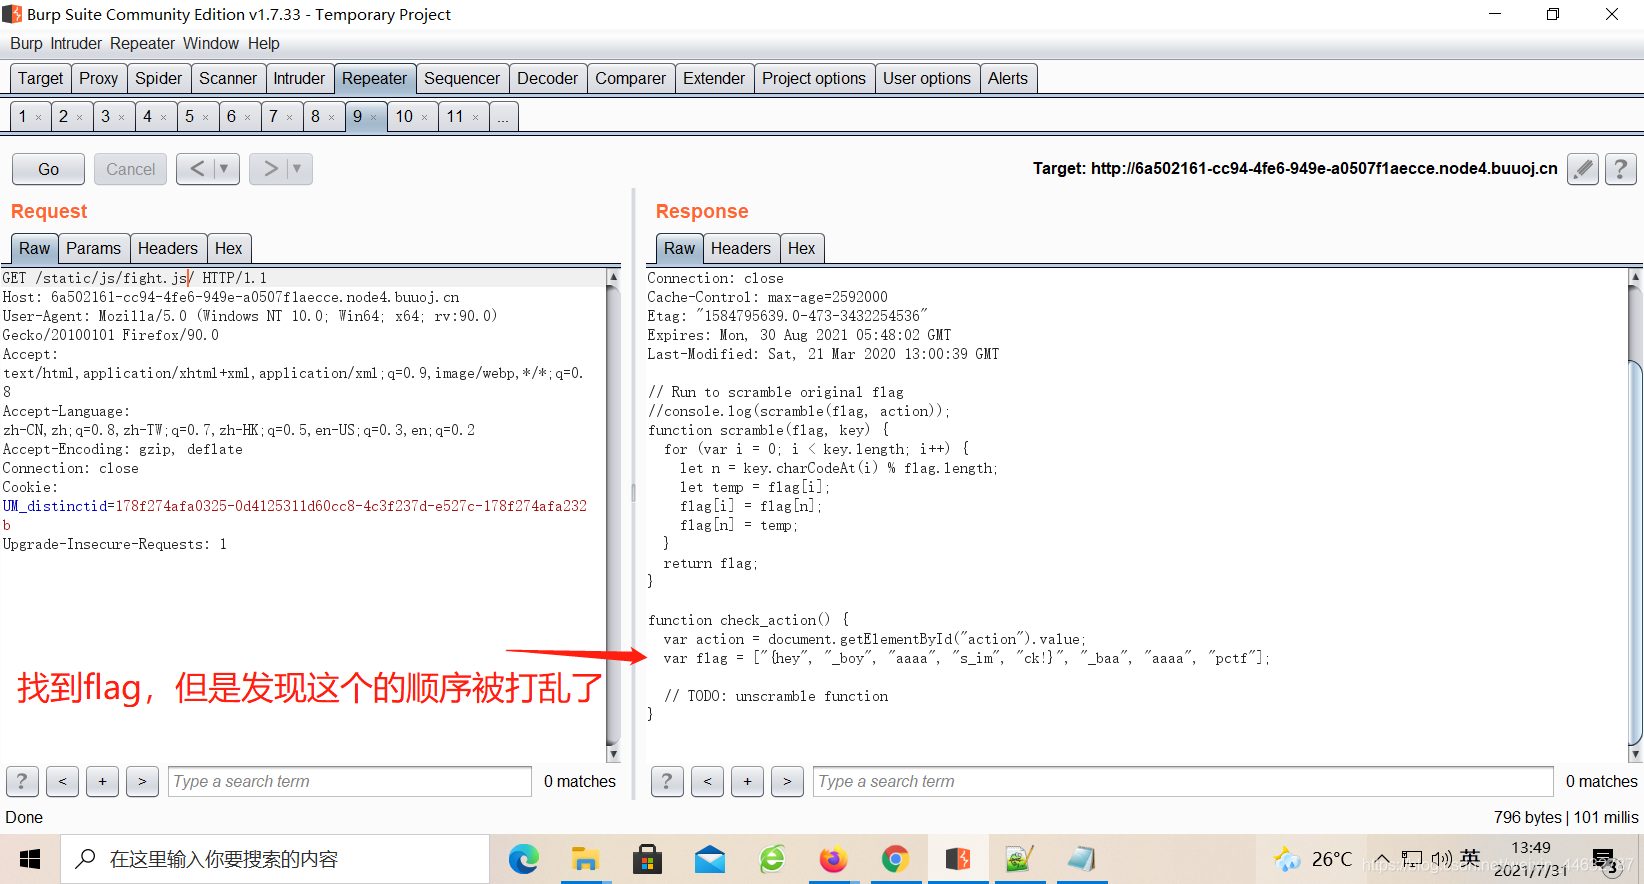This screenshot has width=1644, height=884.
Task: Find next match in response search
Action: coord(787,781)
